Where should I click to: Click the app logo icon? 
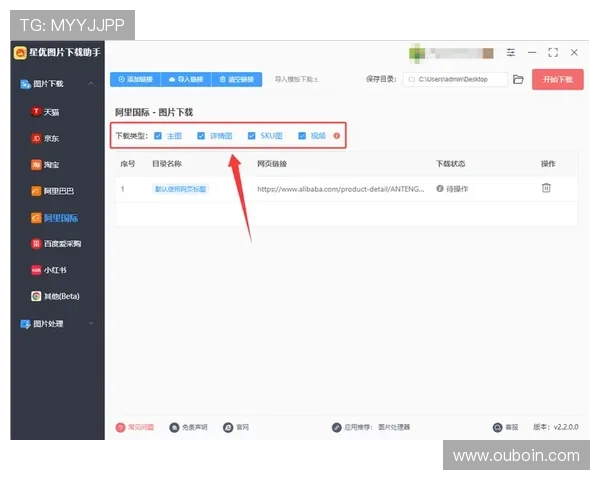coord(20,52)
